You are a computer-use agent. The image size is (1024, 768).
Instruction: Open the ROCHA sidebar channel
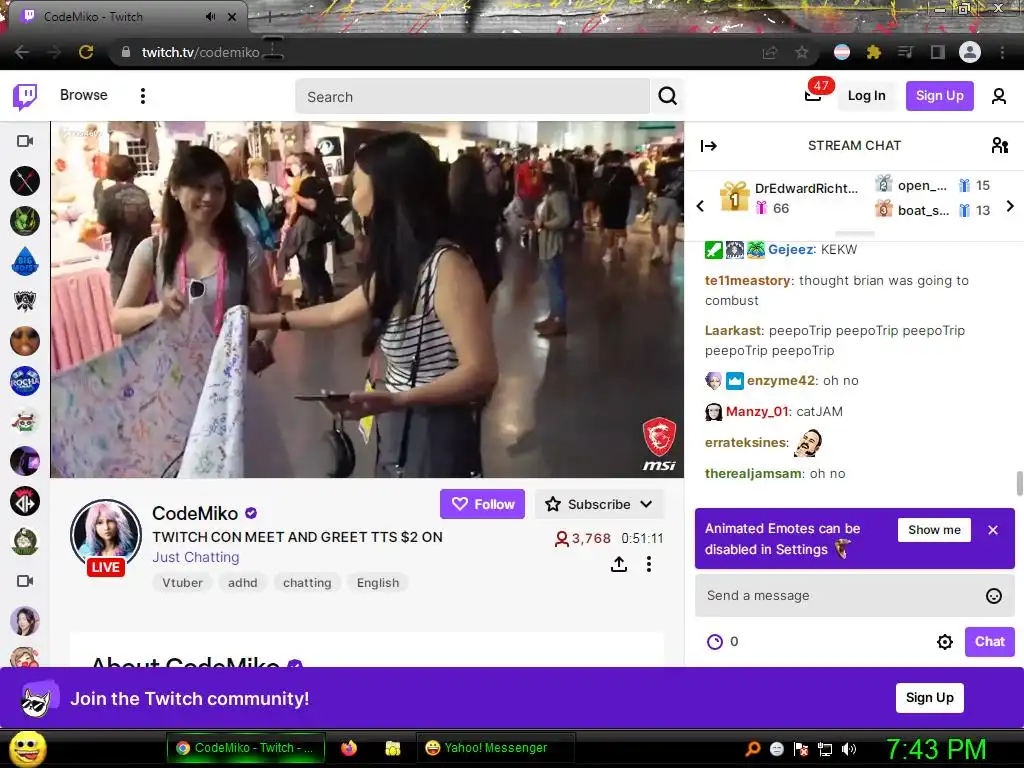pos(25,381)
